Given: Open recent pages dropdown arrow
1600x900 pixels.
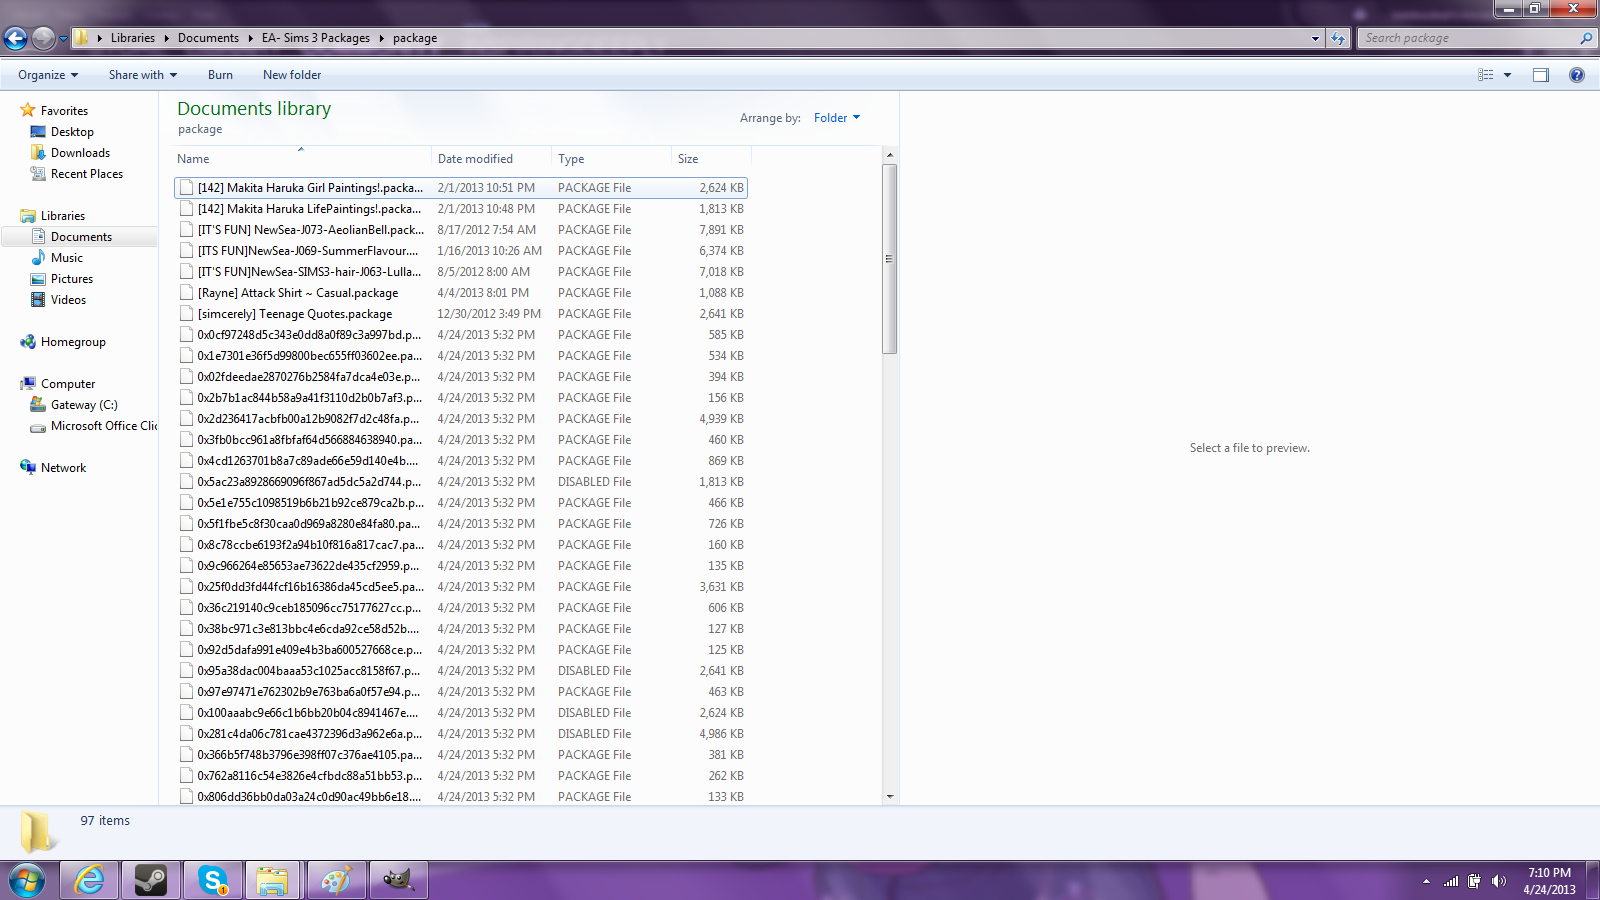Looking at the screenshot, I should click(x=63, y=39).
